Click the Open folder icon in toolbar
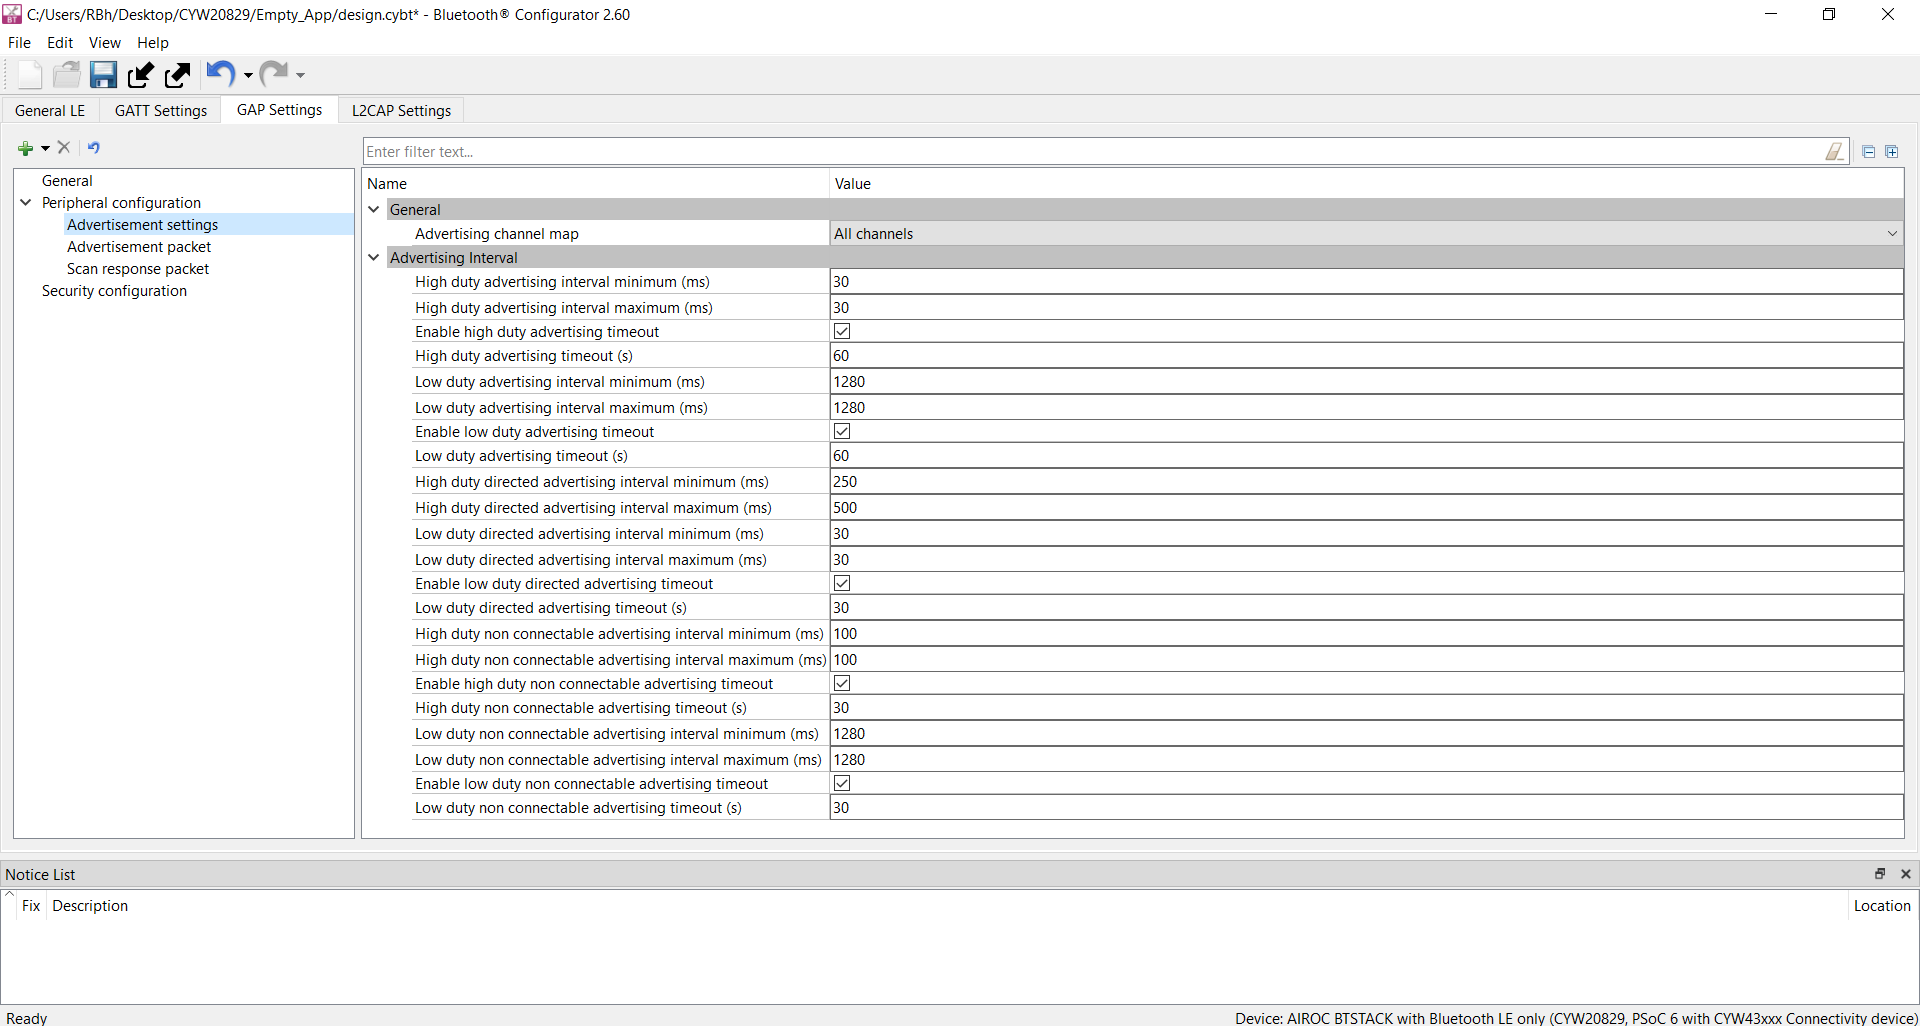The height and width of the screenshot is (1026, 1920). click(66, 74)
